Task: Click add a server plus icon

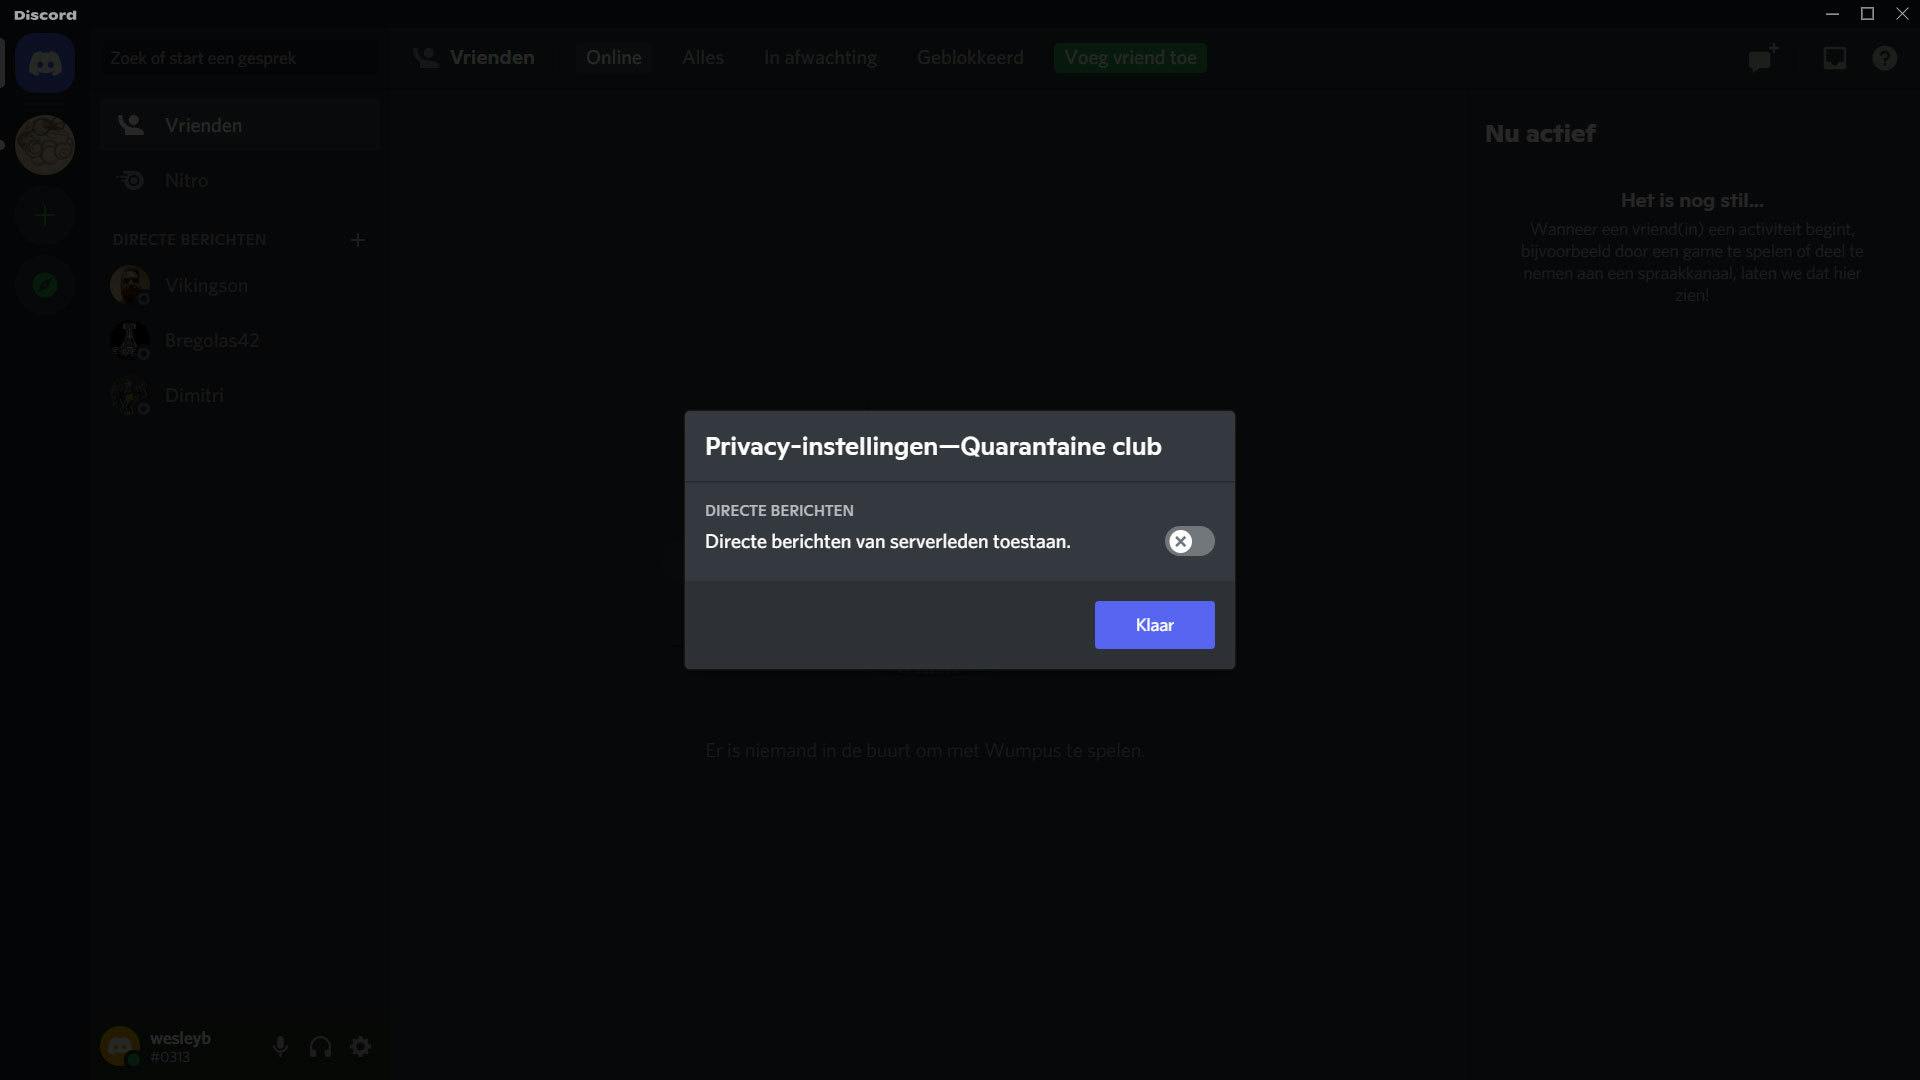Action: [x=45, y=215]
